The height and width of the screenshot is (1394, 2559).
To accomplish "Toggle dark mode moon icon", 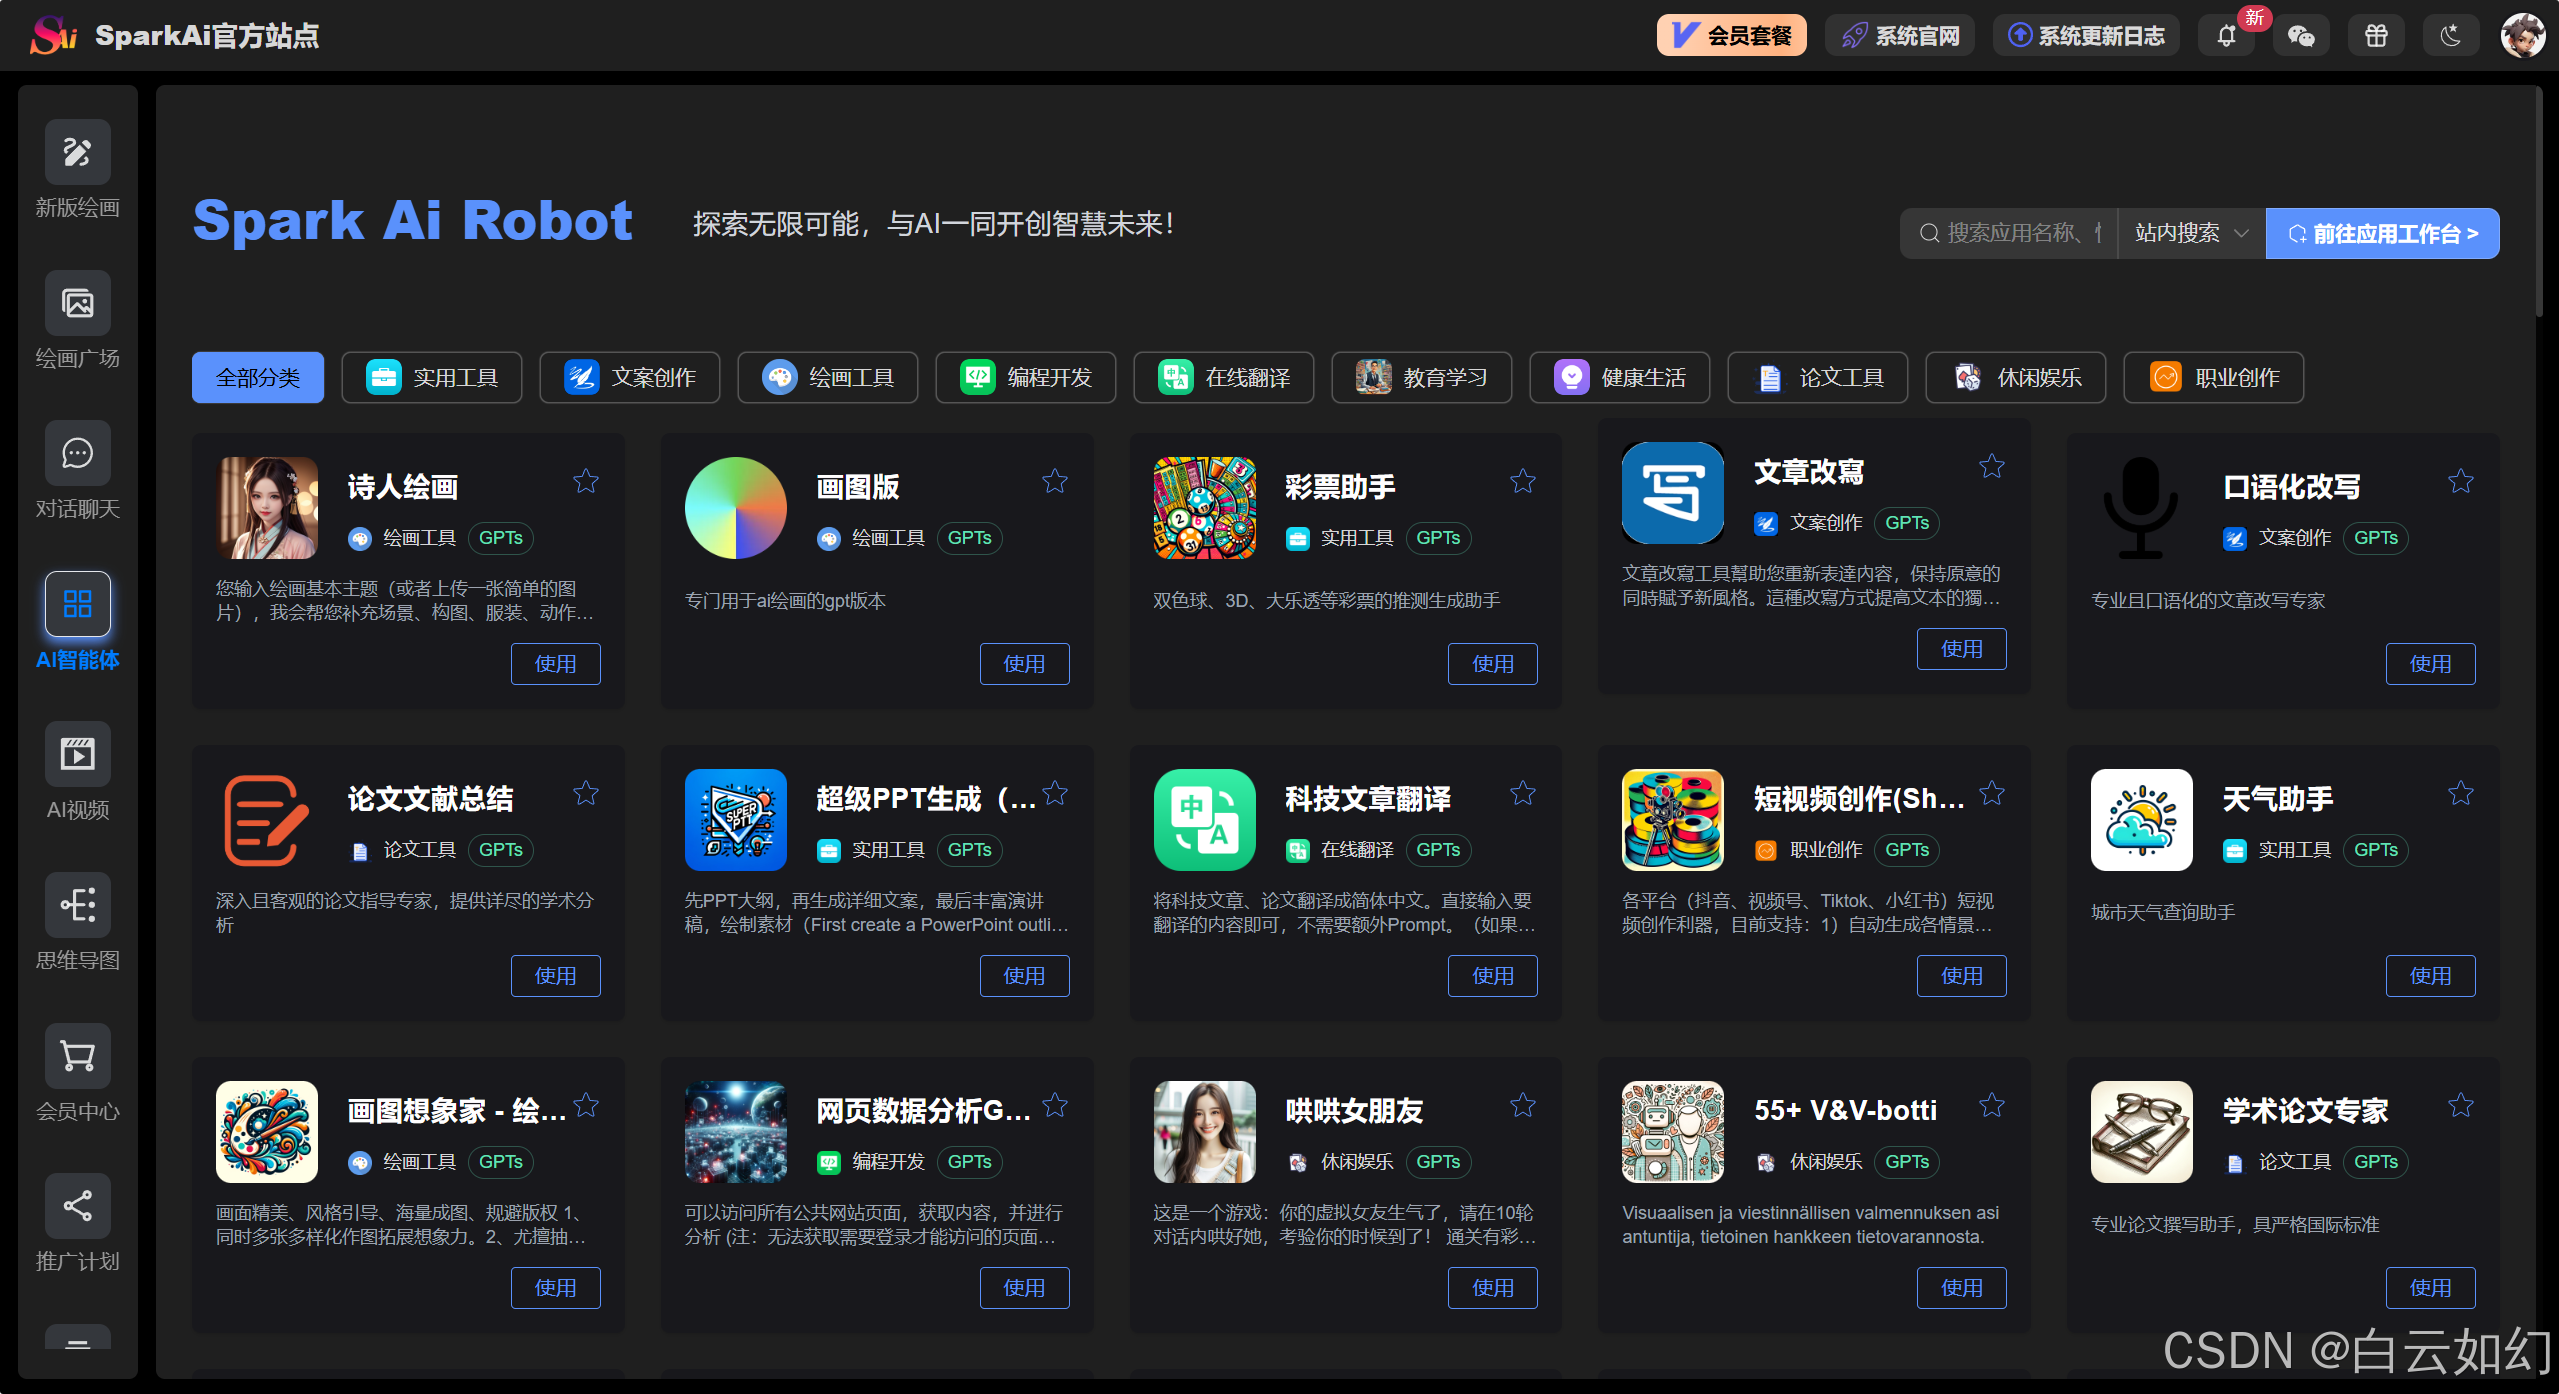I will point(2451,36).
